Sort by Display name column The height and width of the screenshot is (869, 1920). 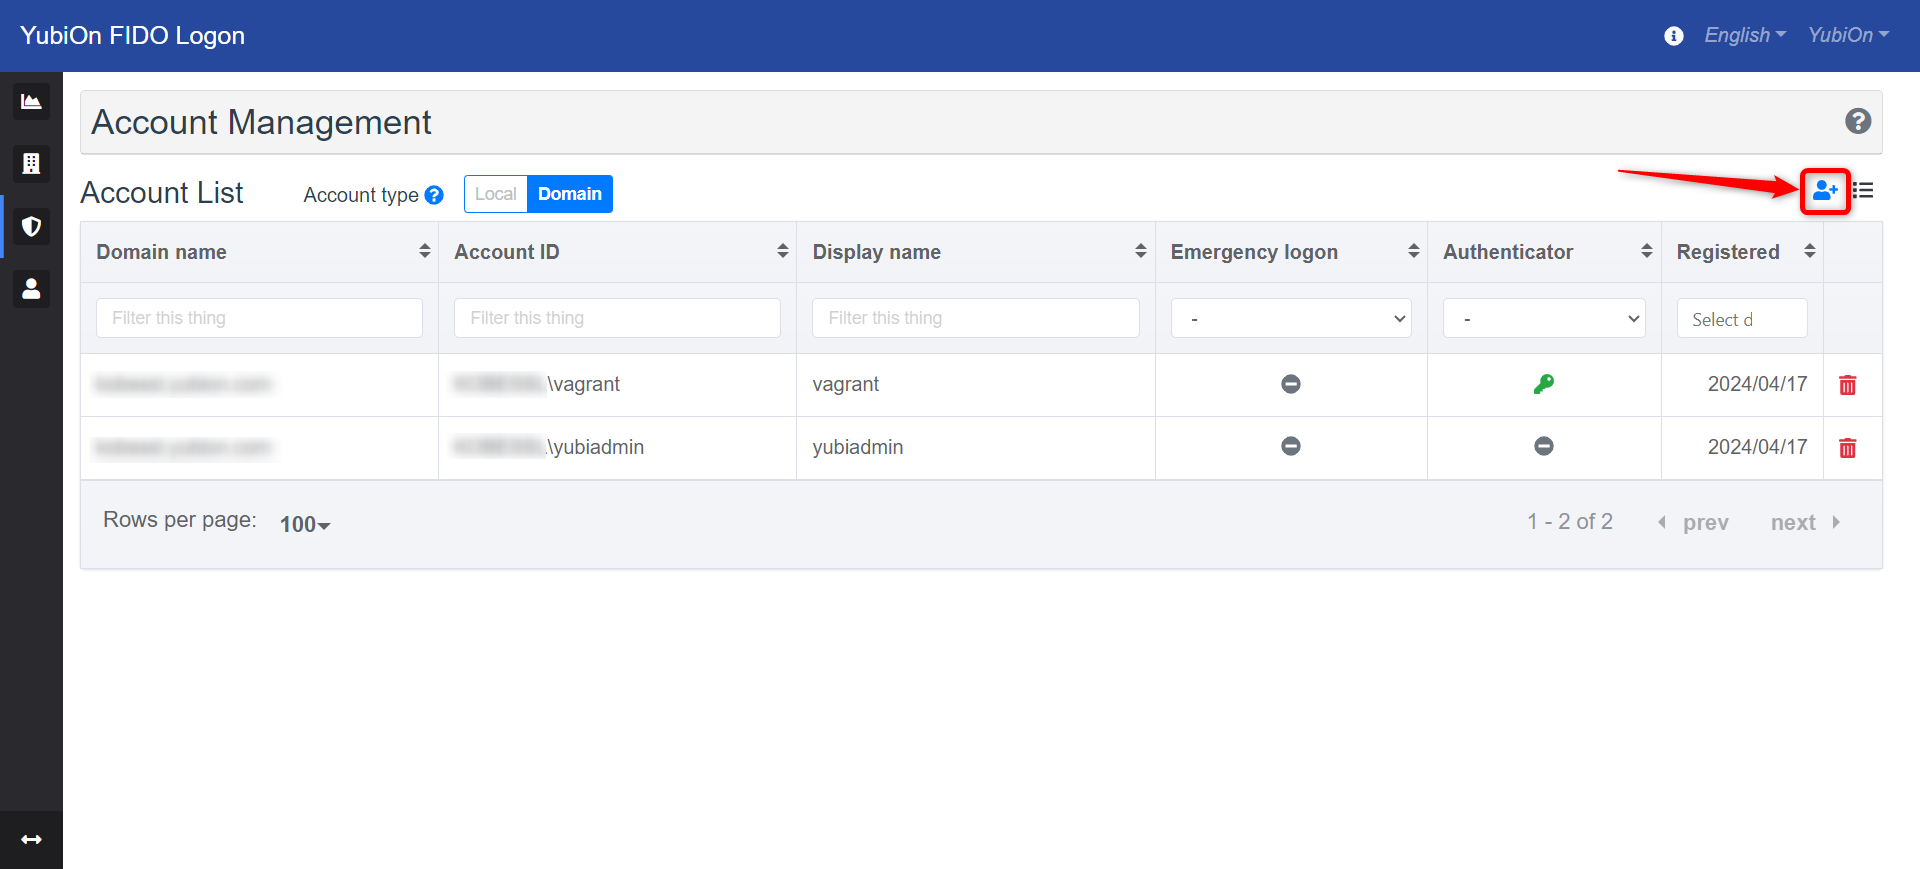point(1141,251)
